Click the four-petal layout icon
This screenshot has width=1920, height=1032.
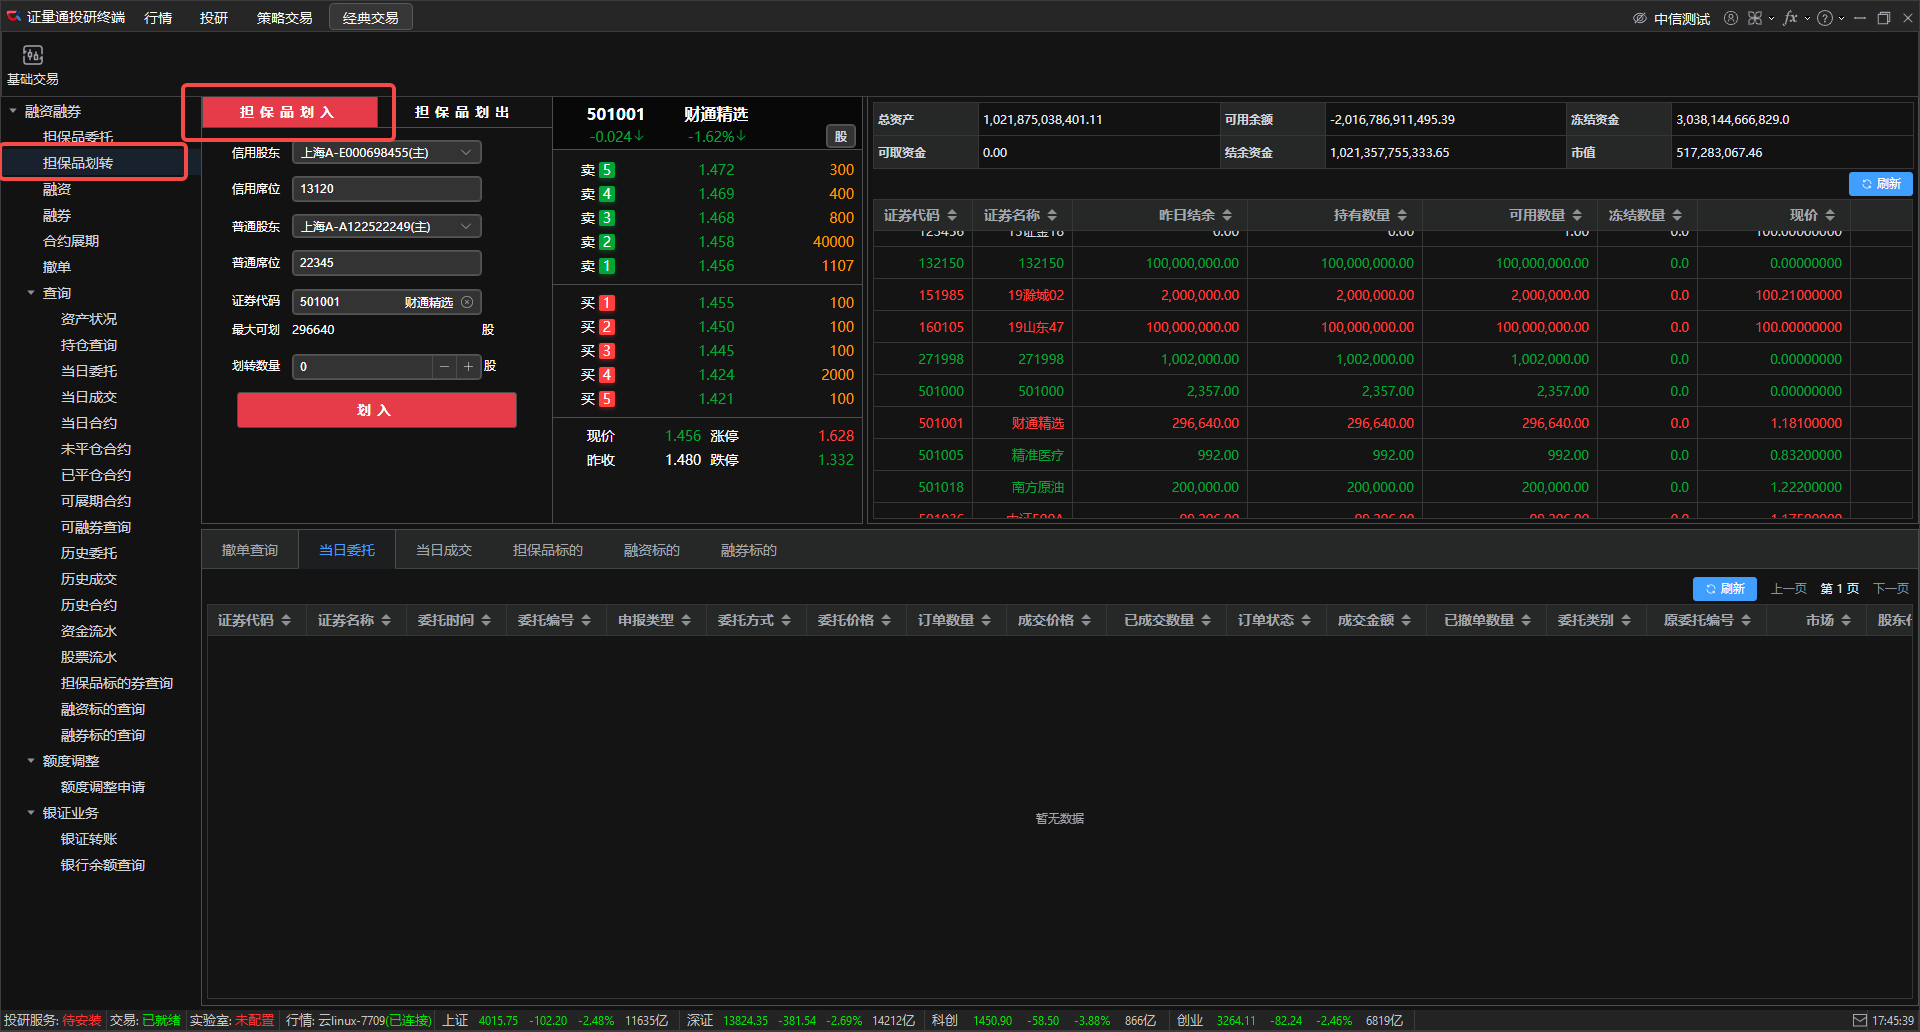pos(1755,18)
